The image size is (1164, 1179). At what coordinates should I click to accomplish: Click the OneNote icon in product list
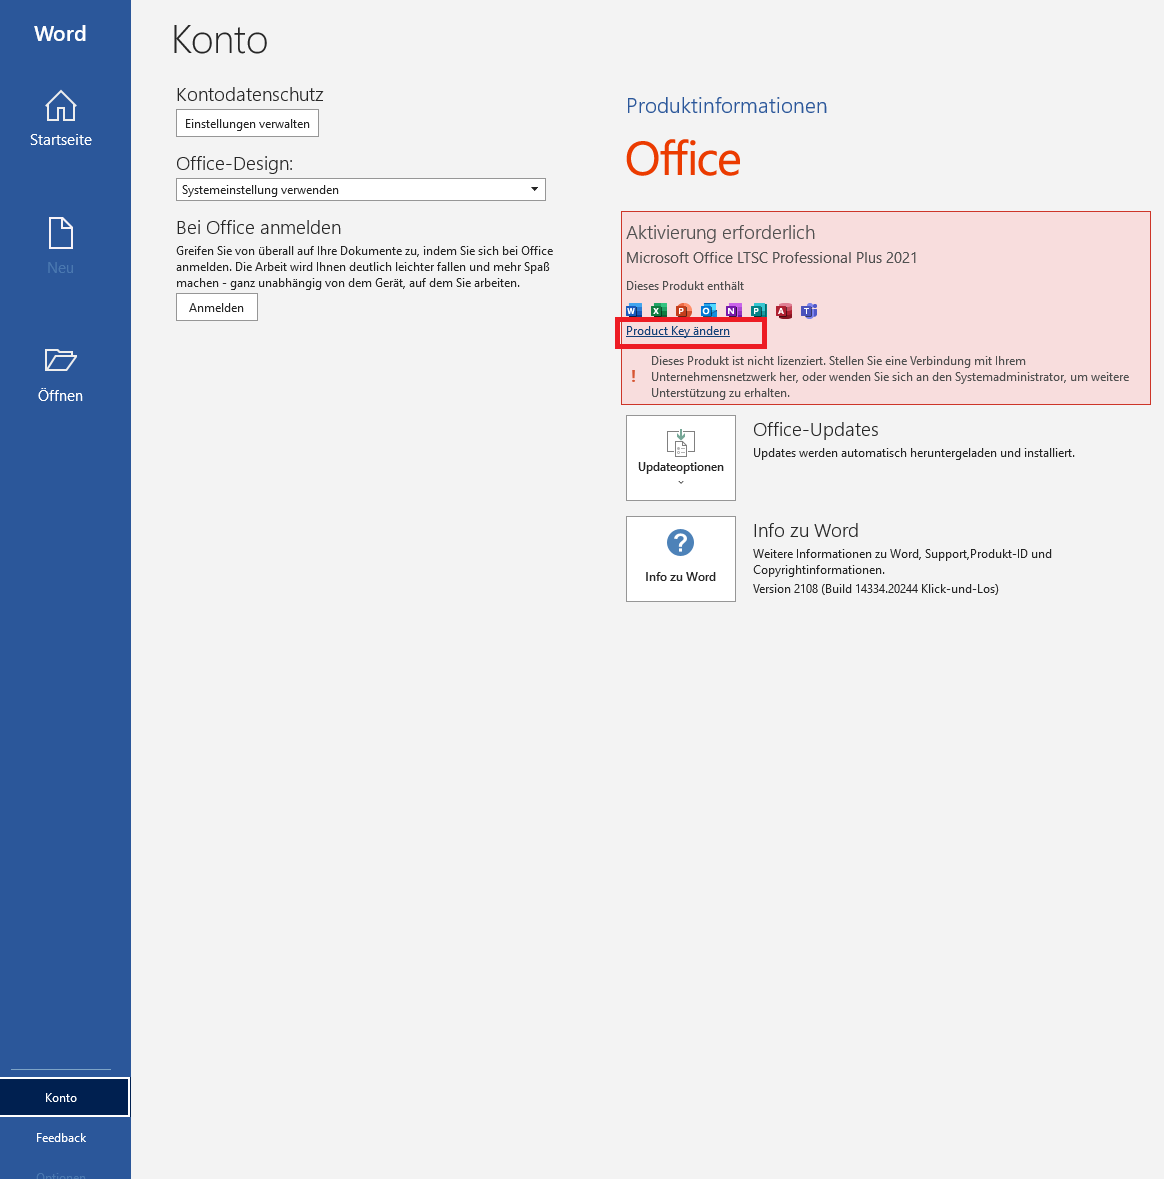pyautogui.click(x=733, y=311)
